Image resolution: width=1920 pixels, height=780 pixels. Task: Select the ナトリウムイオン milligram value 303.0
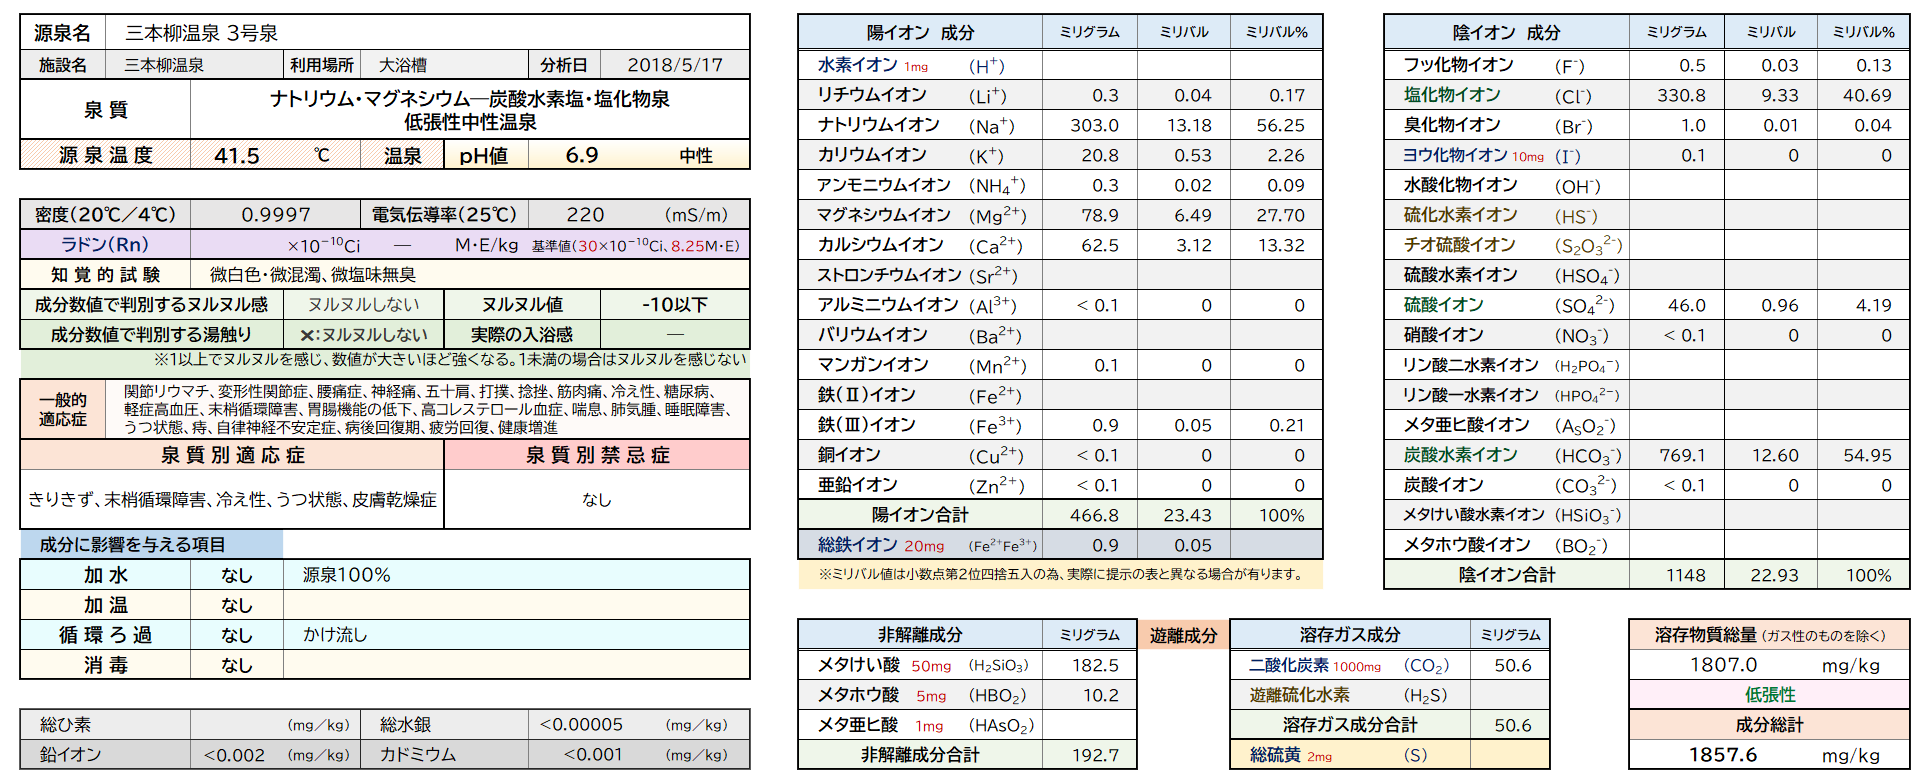click(1094, 125)
